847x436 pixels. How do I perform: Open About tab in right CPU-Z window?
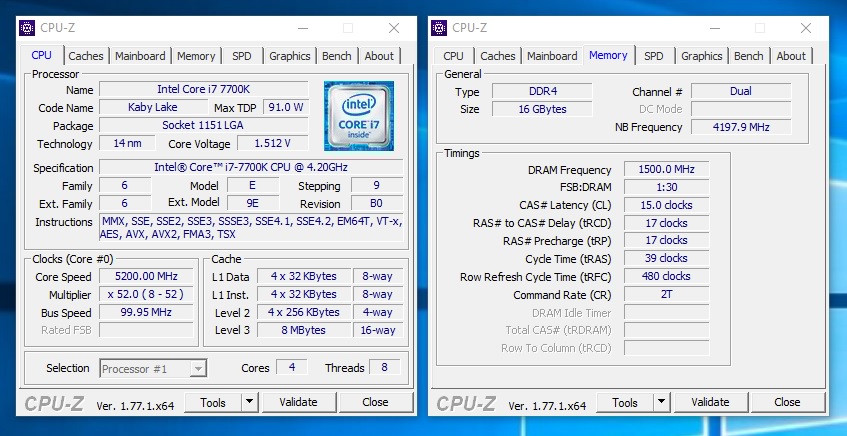791,56
